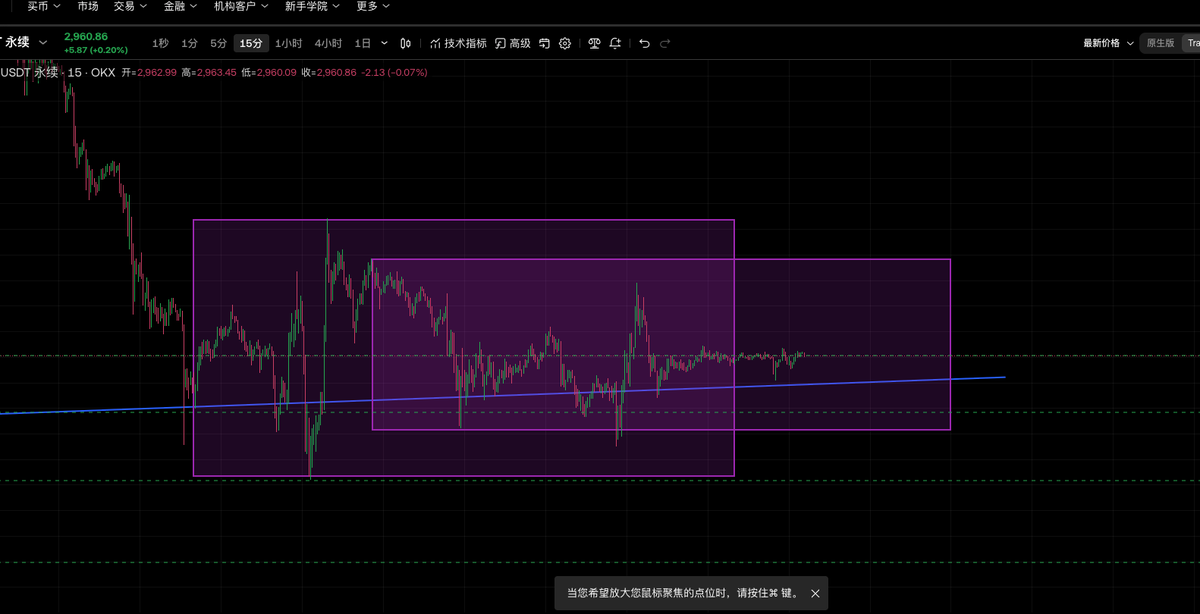
Task: Click the 收=2,960.86 close value
Action: click(x=329, y=72)
